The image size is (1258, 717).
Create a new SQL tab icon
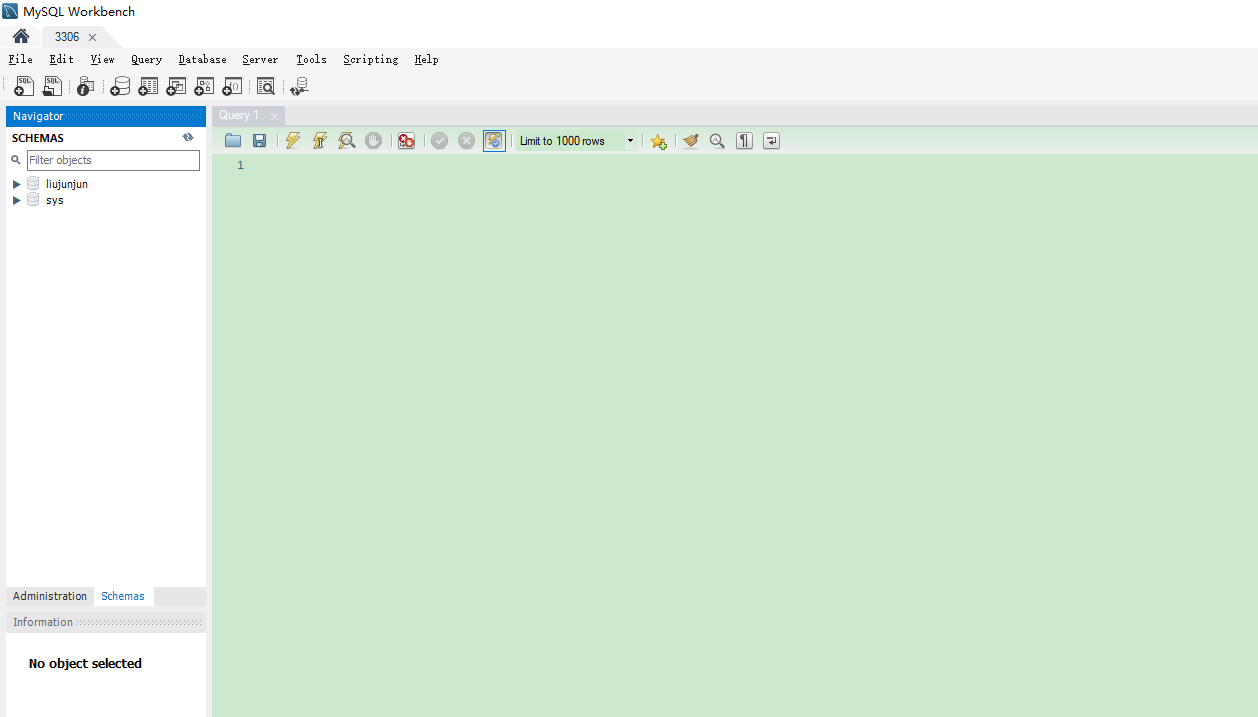[24, 87]
